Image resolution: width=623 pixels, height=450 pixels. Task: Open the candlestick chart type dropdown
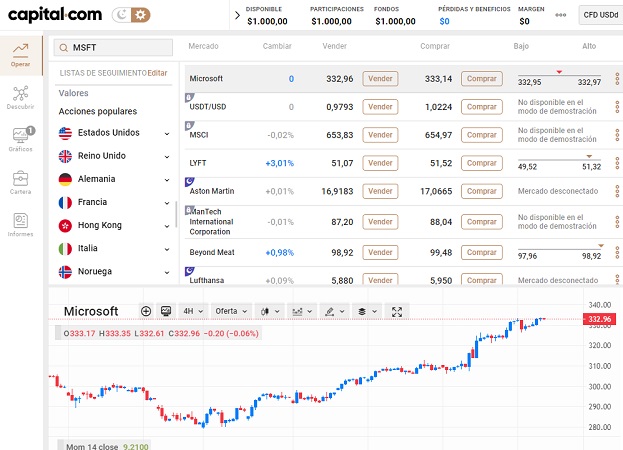[270, 311]
